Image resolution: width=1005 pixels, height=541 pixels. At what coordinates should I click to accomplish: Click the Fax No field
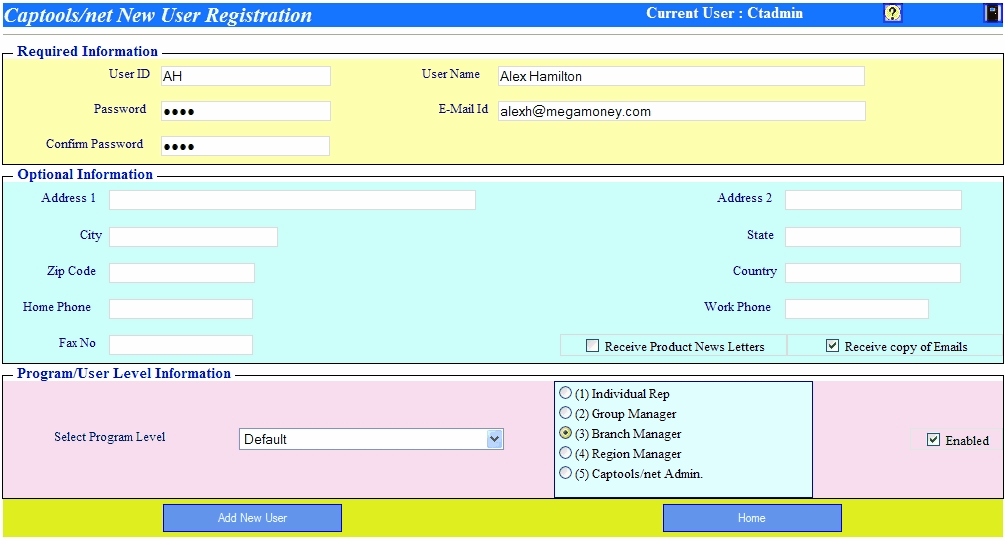(x=181, y=345)
